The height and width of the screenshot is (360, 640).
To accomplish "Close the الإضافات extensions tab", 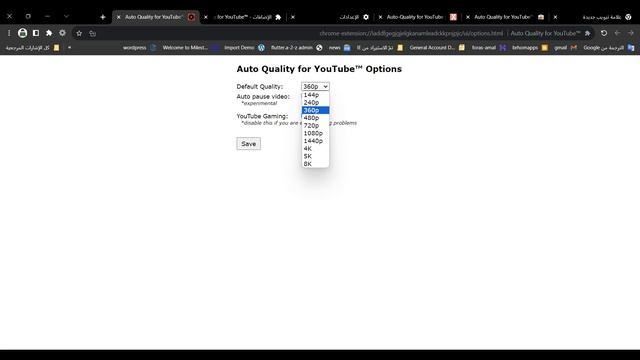I will pos(206,17).
